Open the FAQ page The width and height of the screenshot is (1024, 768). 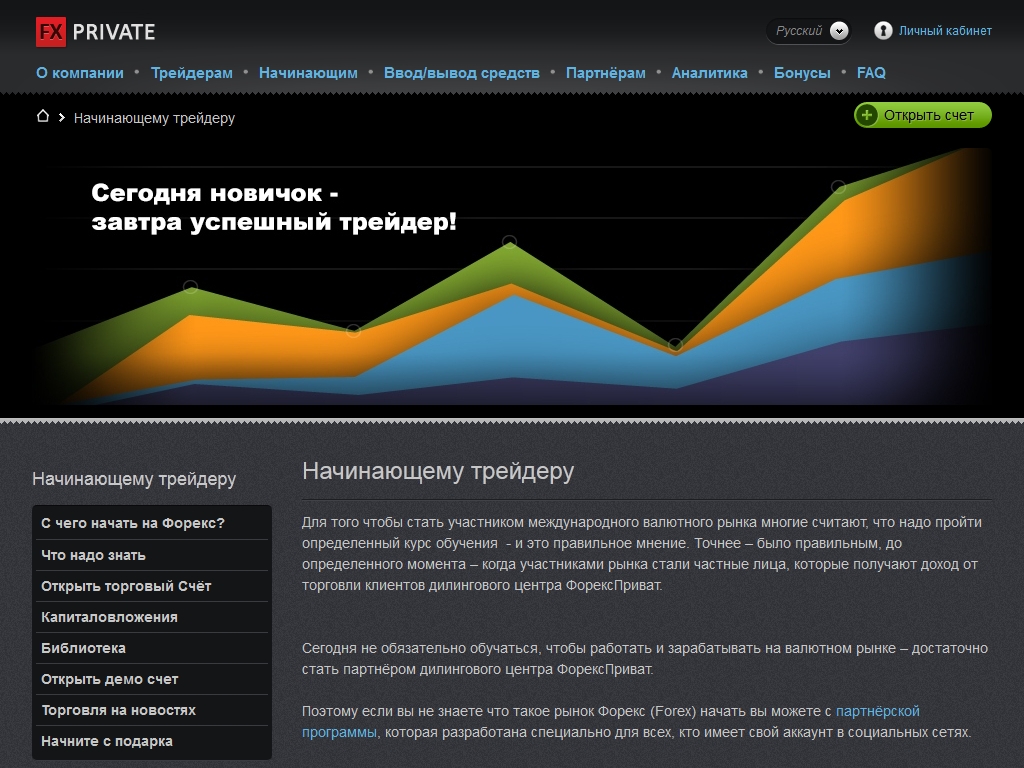click(x=871, y=73)
